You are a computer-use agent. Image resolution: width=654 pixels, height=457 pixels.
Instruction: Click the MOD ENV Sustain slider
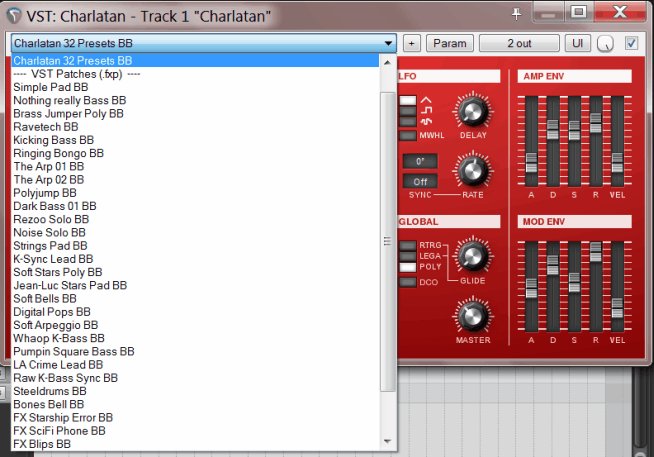point(574,282)
